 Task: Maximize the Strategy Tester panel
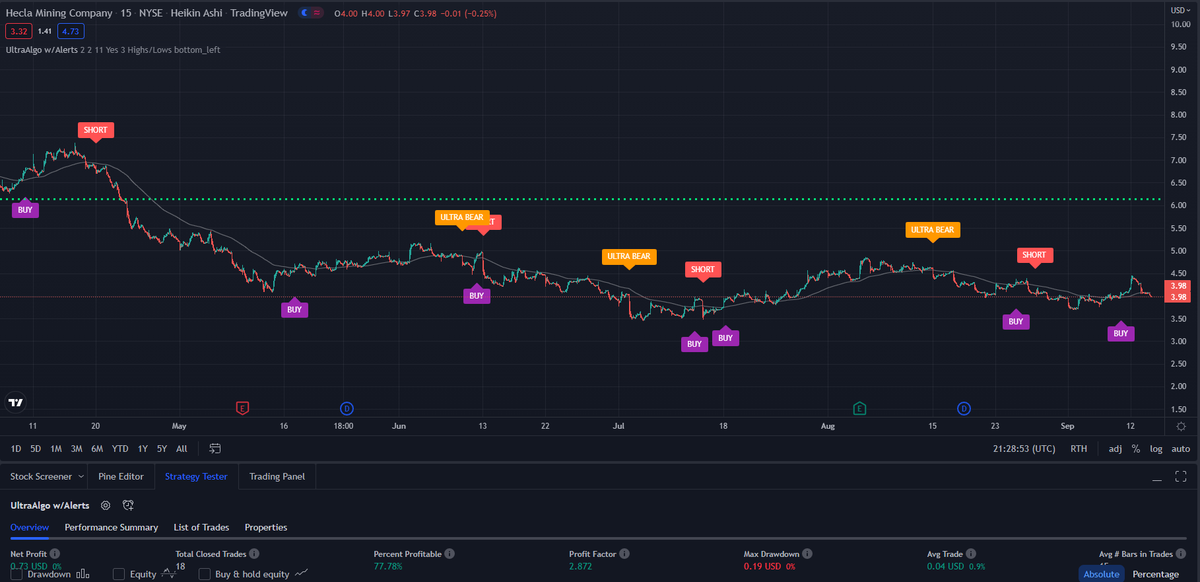click(1181, 477)
